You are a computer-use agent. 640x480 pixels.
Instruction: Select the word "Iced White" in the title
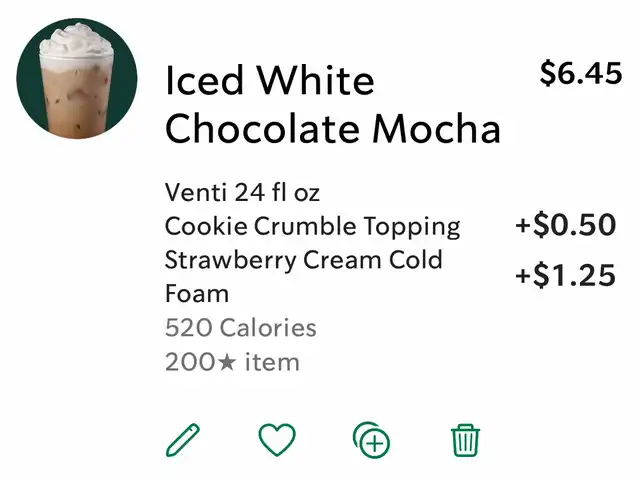270,80
